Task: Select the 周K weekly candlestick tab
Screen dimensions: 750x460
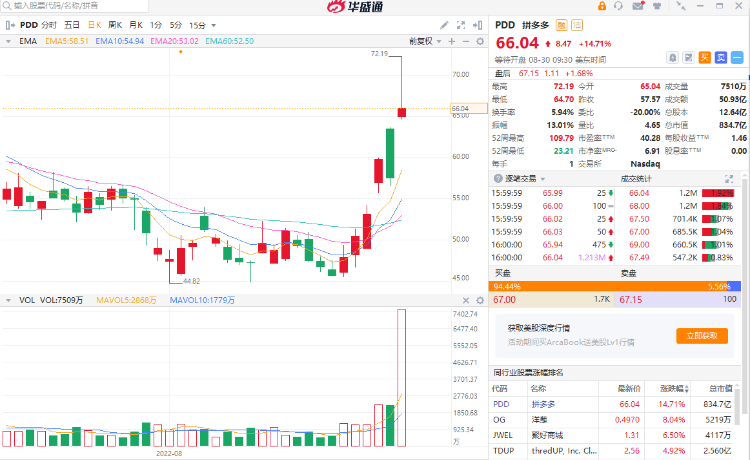Action: click(x=115, y=25)
